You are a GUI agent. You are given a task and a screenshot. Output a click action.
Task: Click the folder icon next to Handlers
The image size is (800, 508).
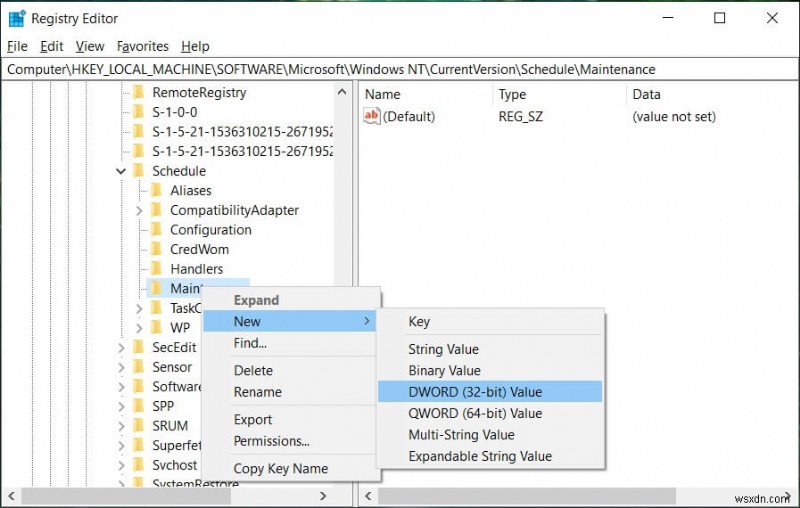156,269
